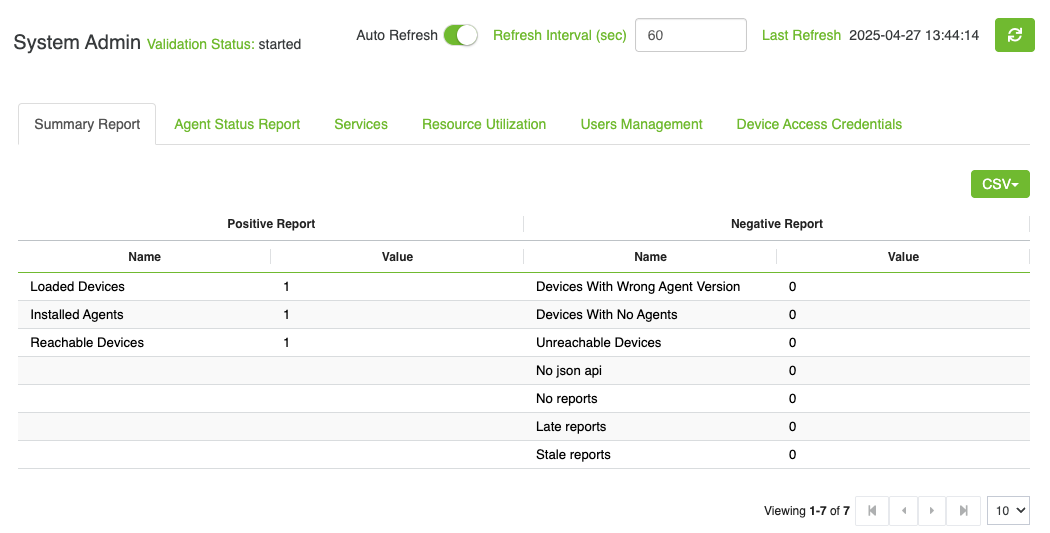Switch to the Agent Status Report tab
The width and height of the screenshot is (1050, 533).
click(237, 124)
